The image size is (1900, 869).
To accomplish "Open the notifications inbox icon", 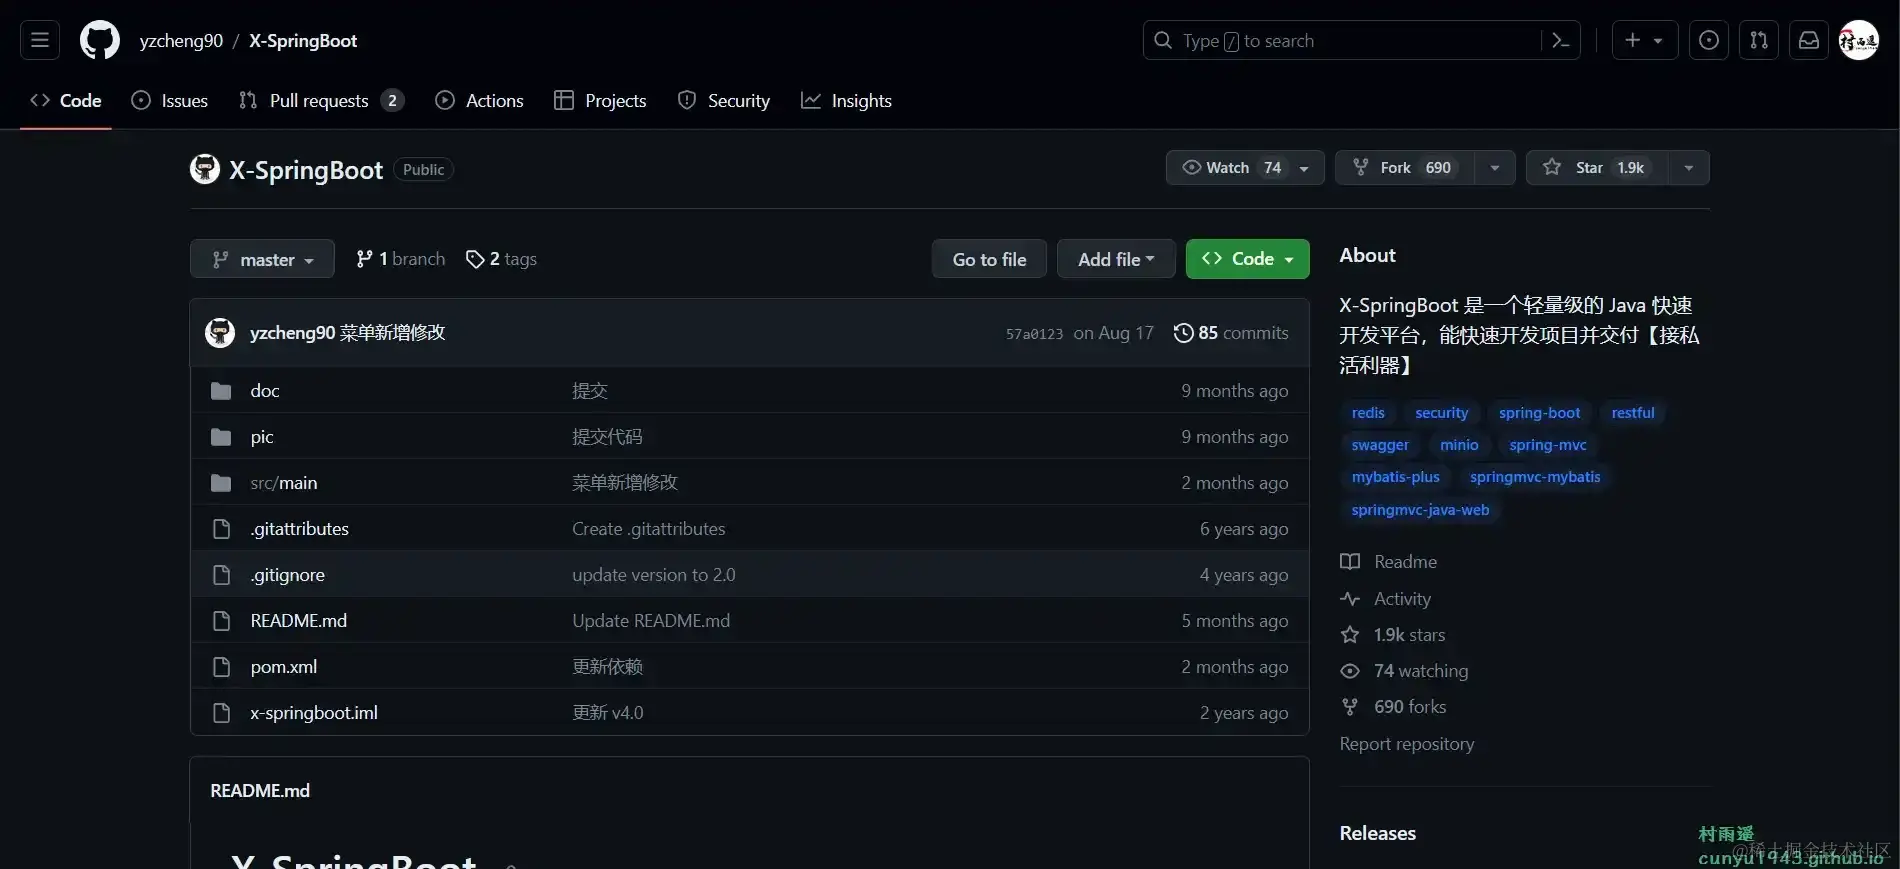I will point(1809,40).
